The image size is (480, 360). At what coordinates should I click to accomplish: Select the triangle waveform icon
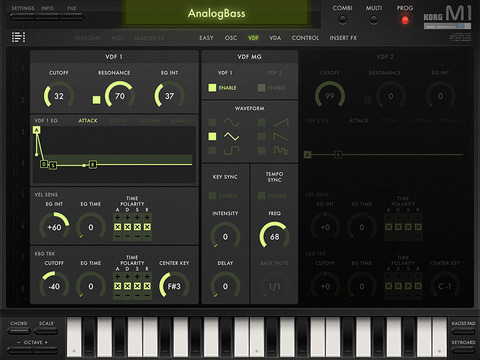click(x=231, y=136)
